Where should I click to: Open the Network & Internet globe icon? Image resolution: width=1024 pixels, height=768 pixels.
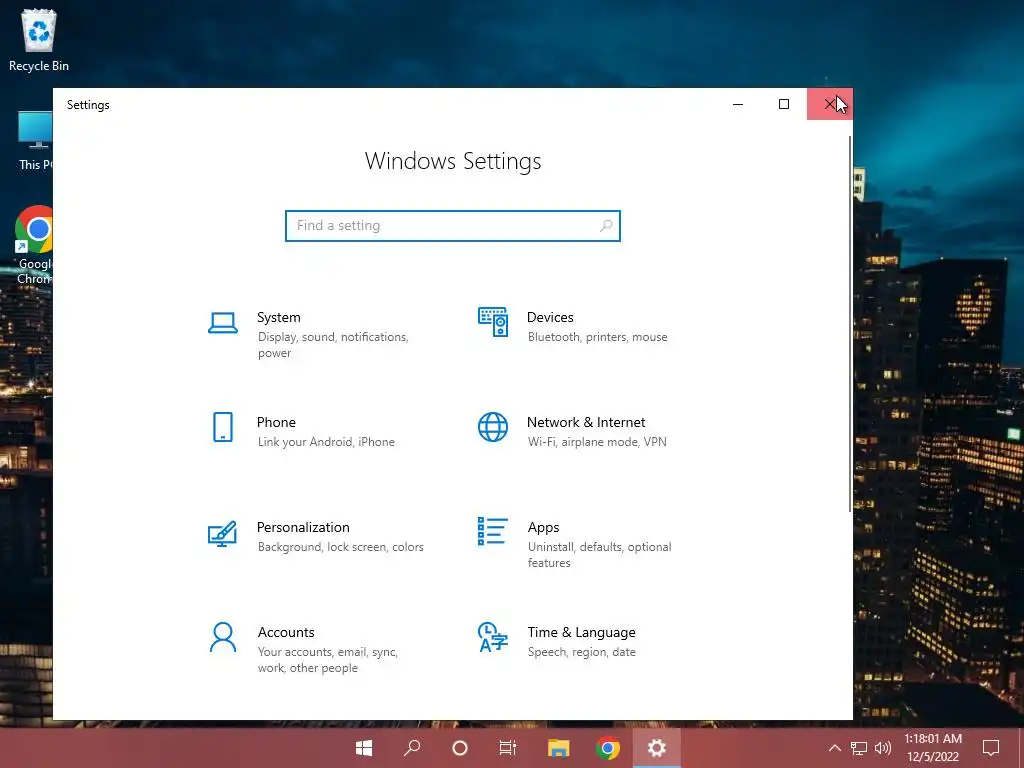click(x=493, y=427)
